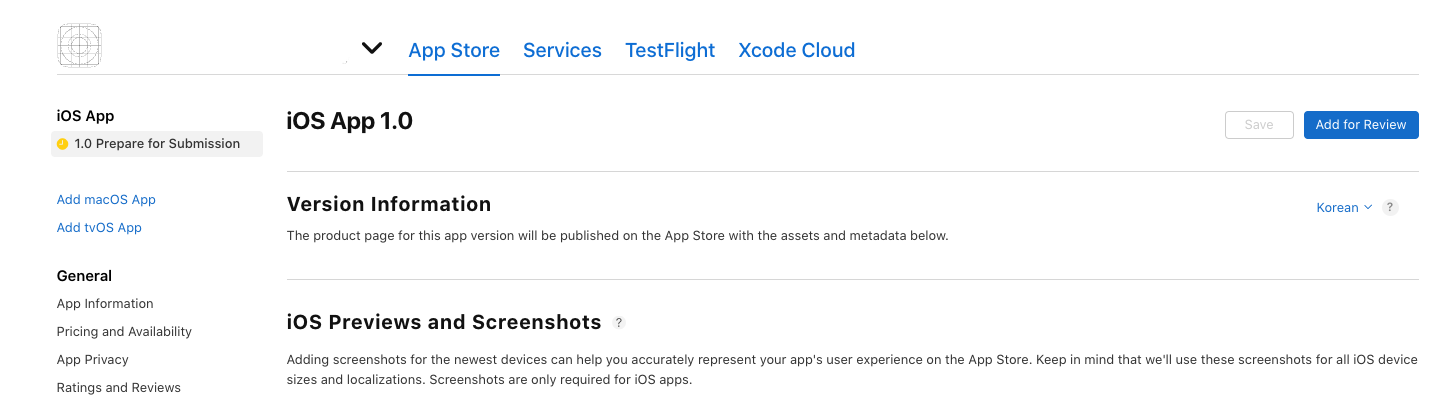Open the Xcode Cloud tab
This screenshot has width=1443, height=410.
pos(796,50)
